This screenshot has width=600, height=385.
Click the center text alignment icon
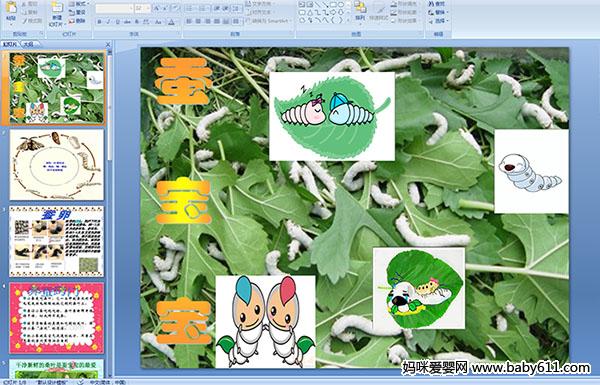[198, 21]
